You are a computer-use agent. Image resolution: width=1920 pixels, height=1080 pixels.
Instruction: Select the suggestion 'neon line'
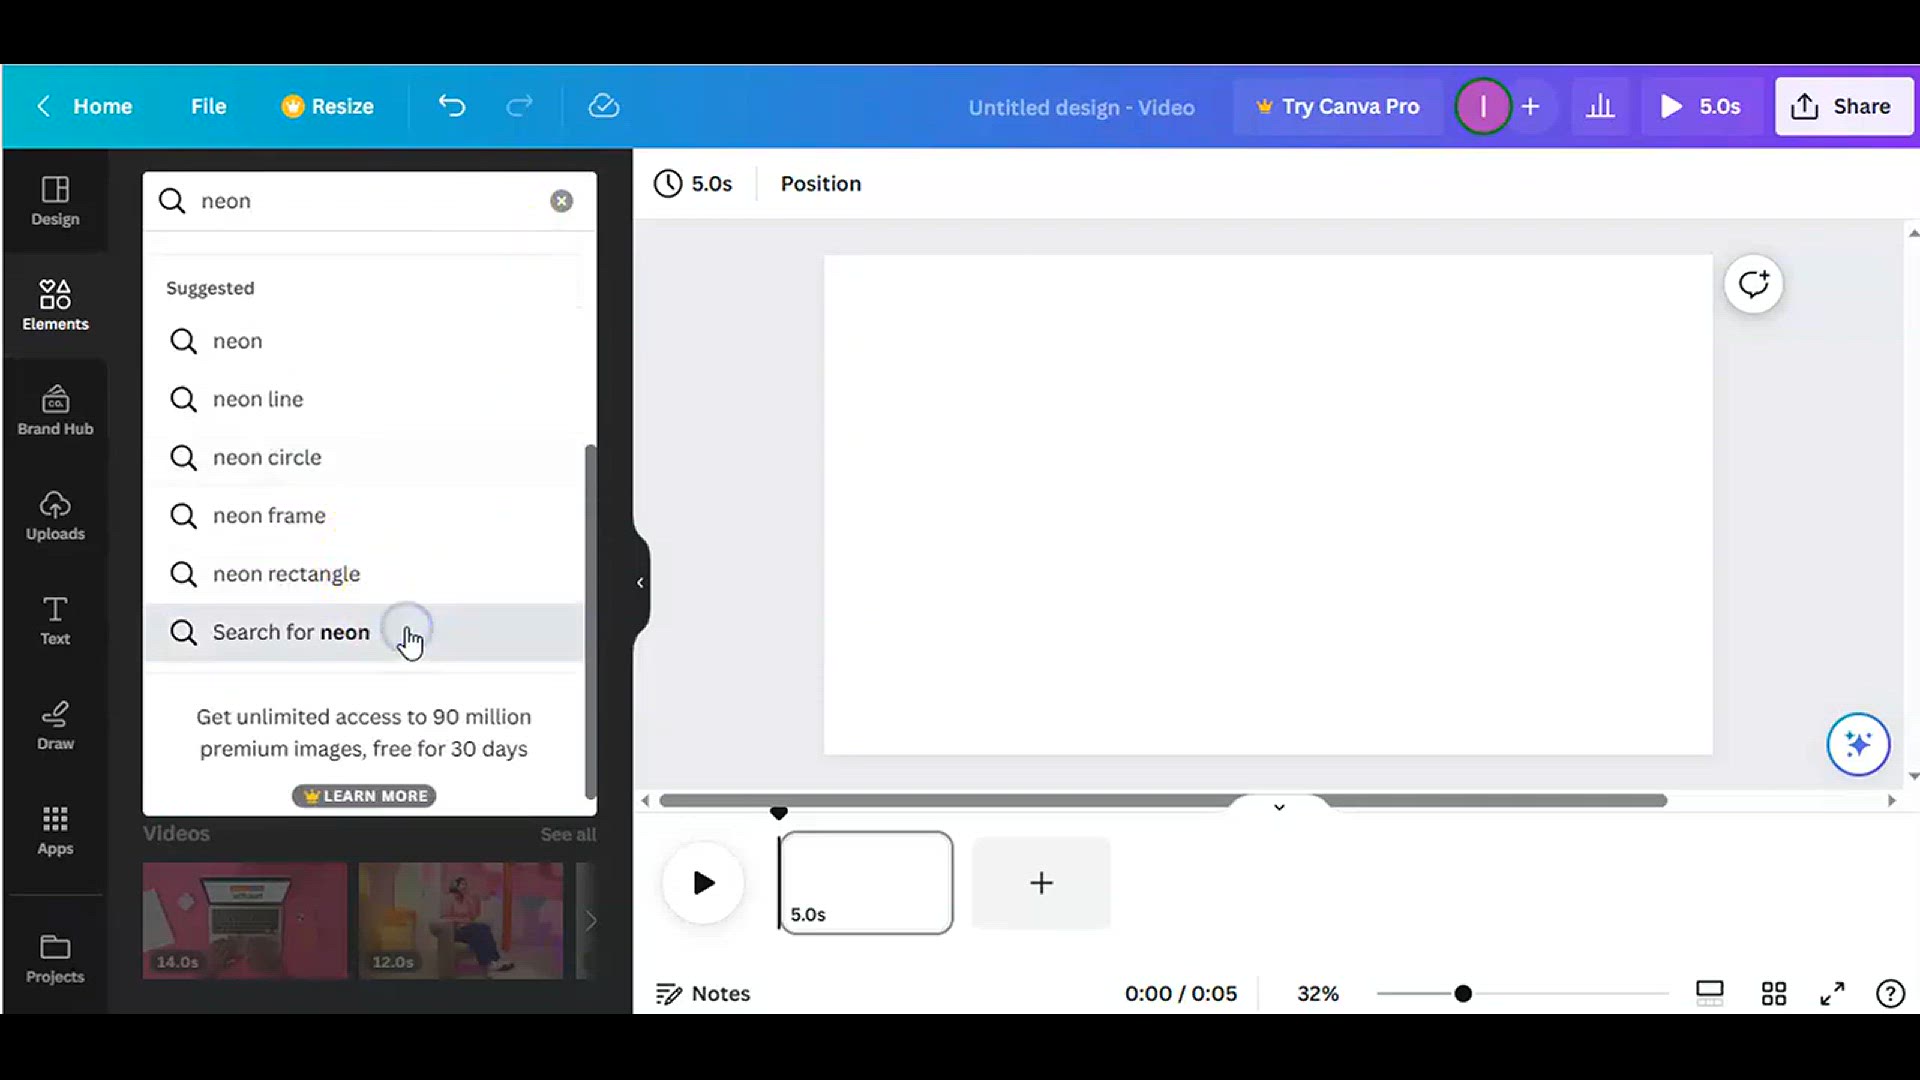(x=364, y=399)
